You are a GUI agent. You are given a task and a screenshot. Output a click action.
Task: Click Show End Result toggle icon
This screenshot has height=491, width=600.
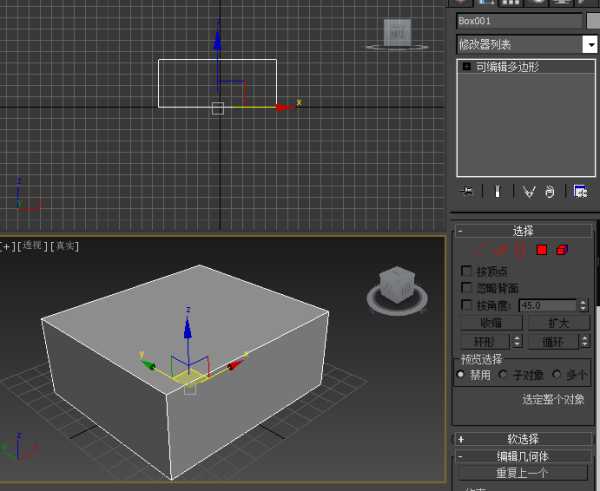[497, 191]
